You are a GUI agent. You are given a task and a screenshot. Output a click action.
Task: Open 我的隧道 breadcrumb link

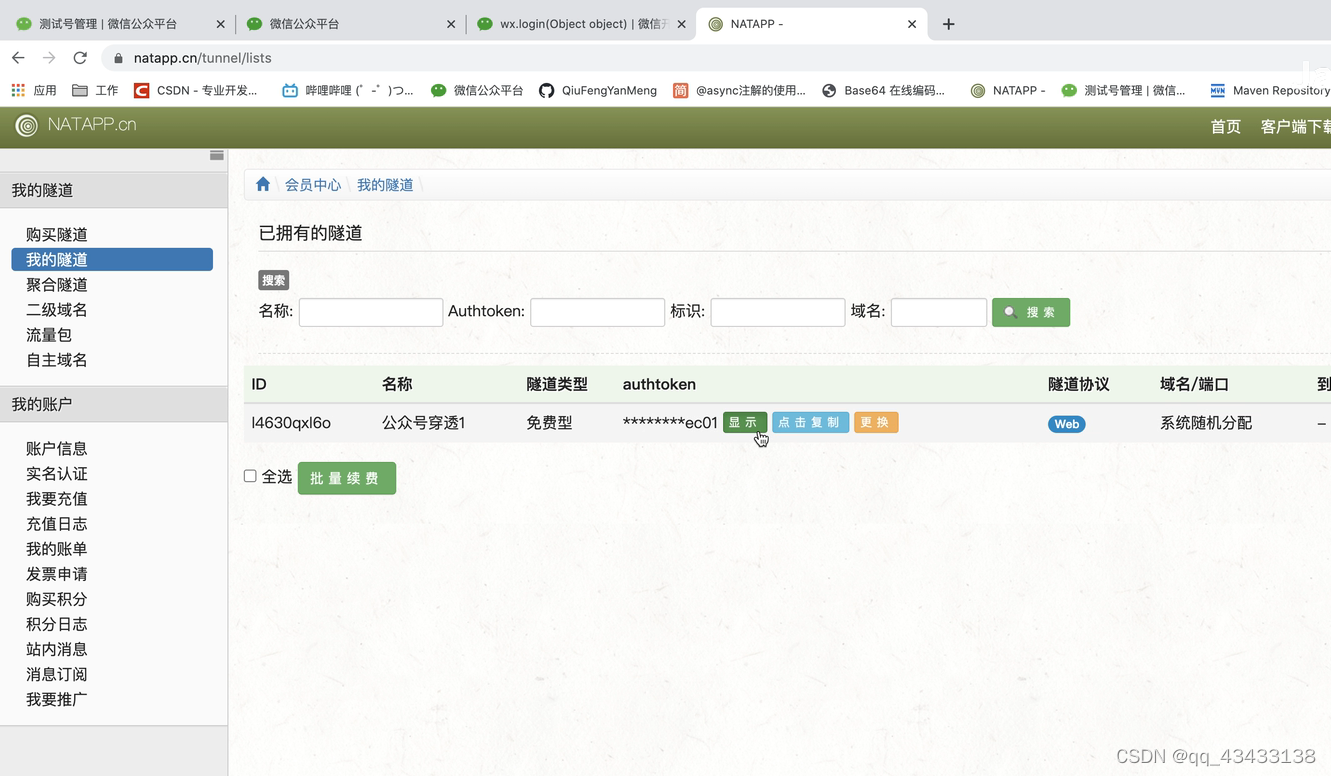(x=385, y=185)
